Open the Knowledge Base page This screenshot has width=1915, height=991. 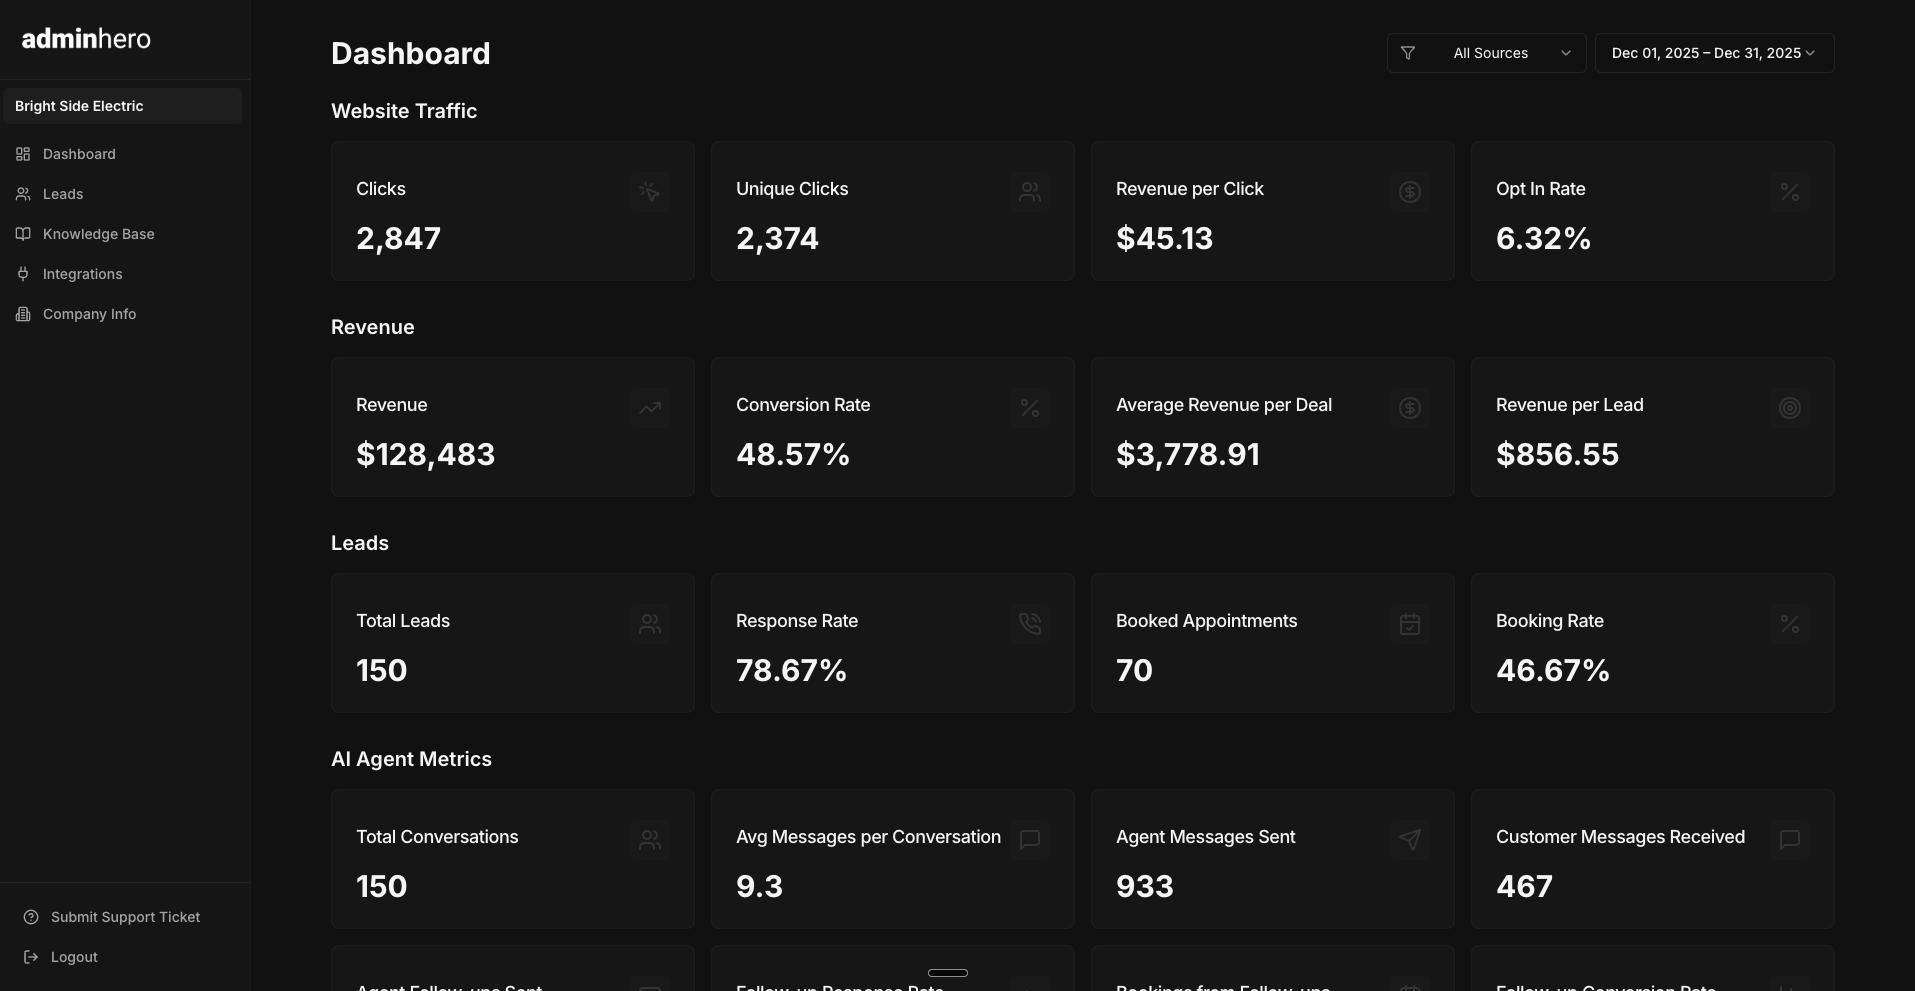click(x=98, y=233)
